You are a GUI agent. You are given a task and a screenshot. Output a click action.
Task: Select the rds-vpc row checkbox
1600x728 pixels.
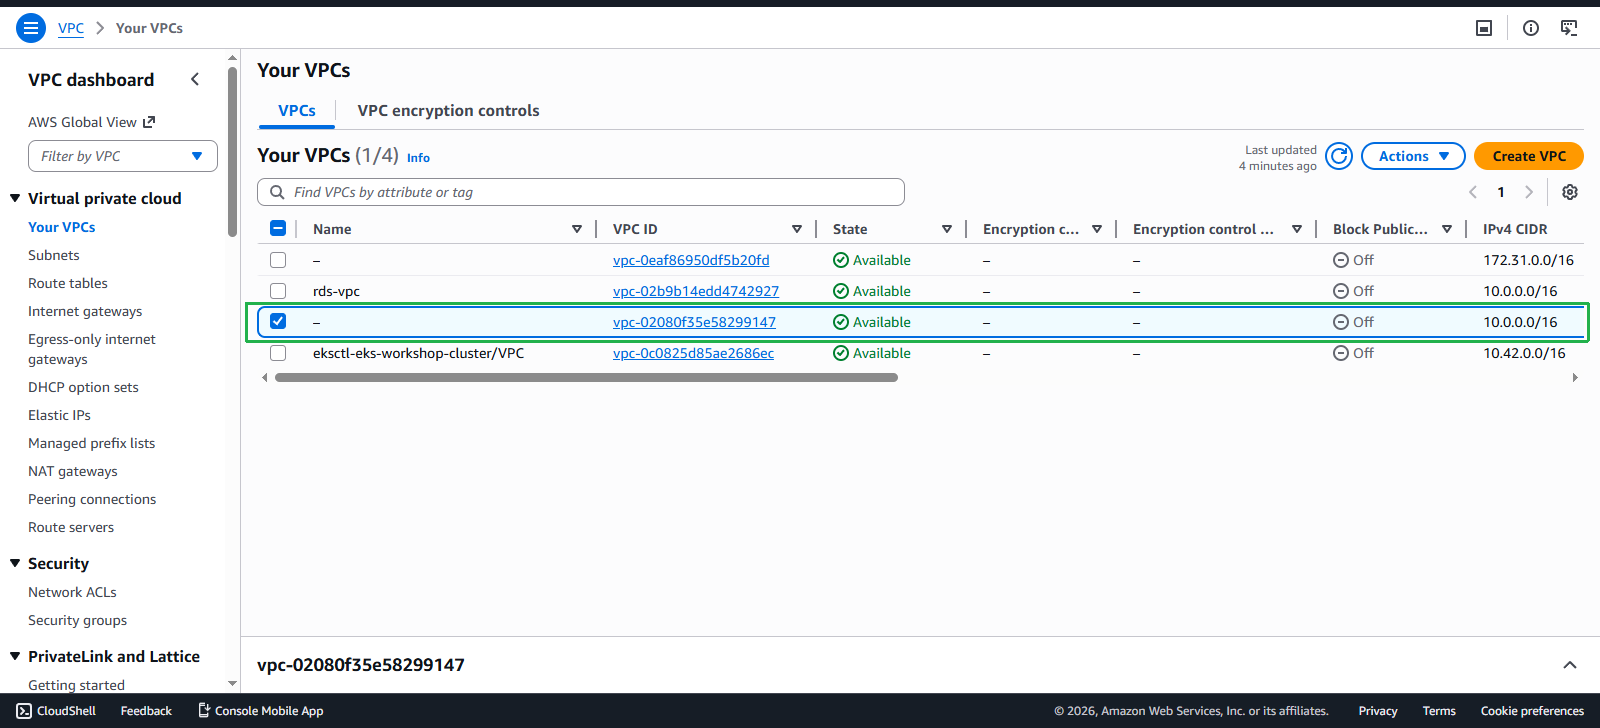pos(278,291)
